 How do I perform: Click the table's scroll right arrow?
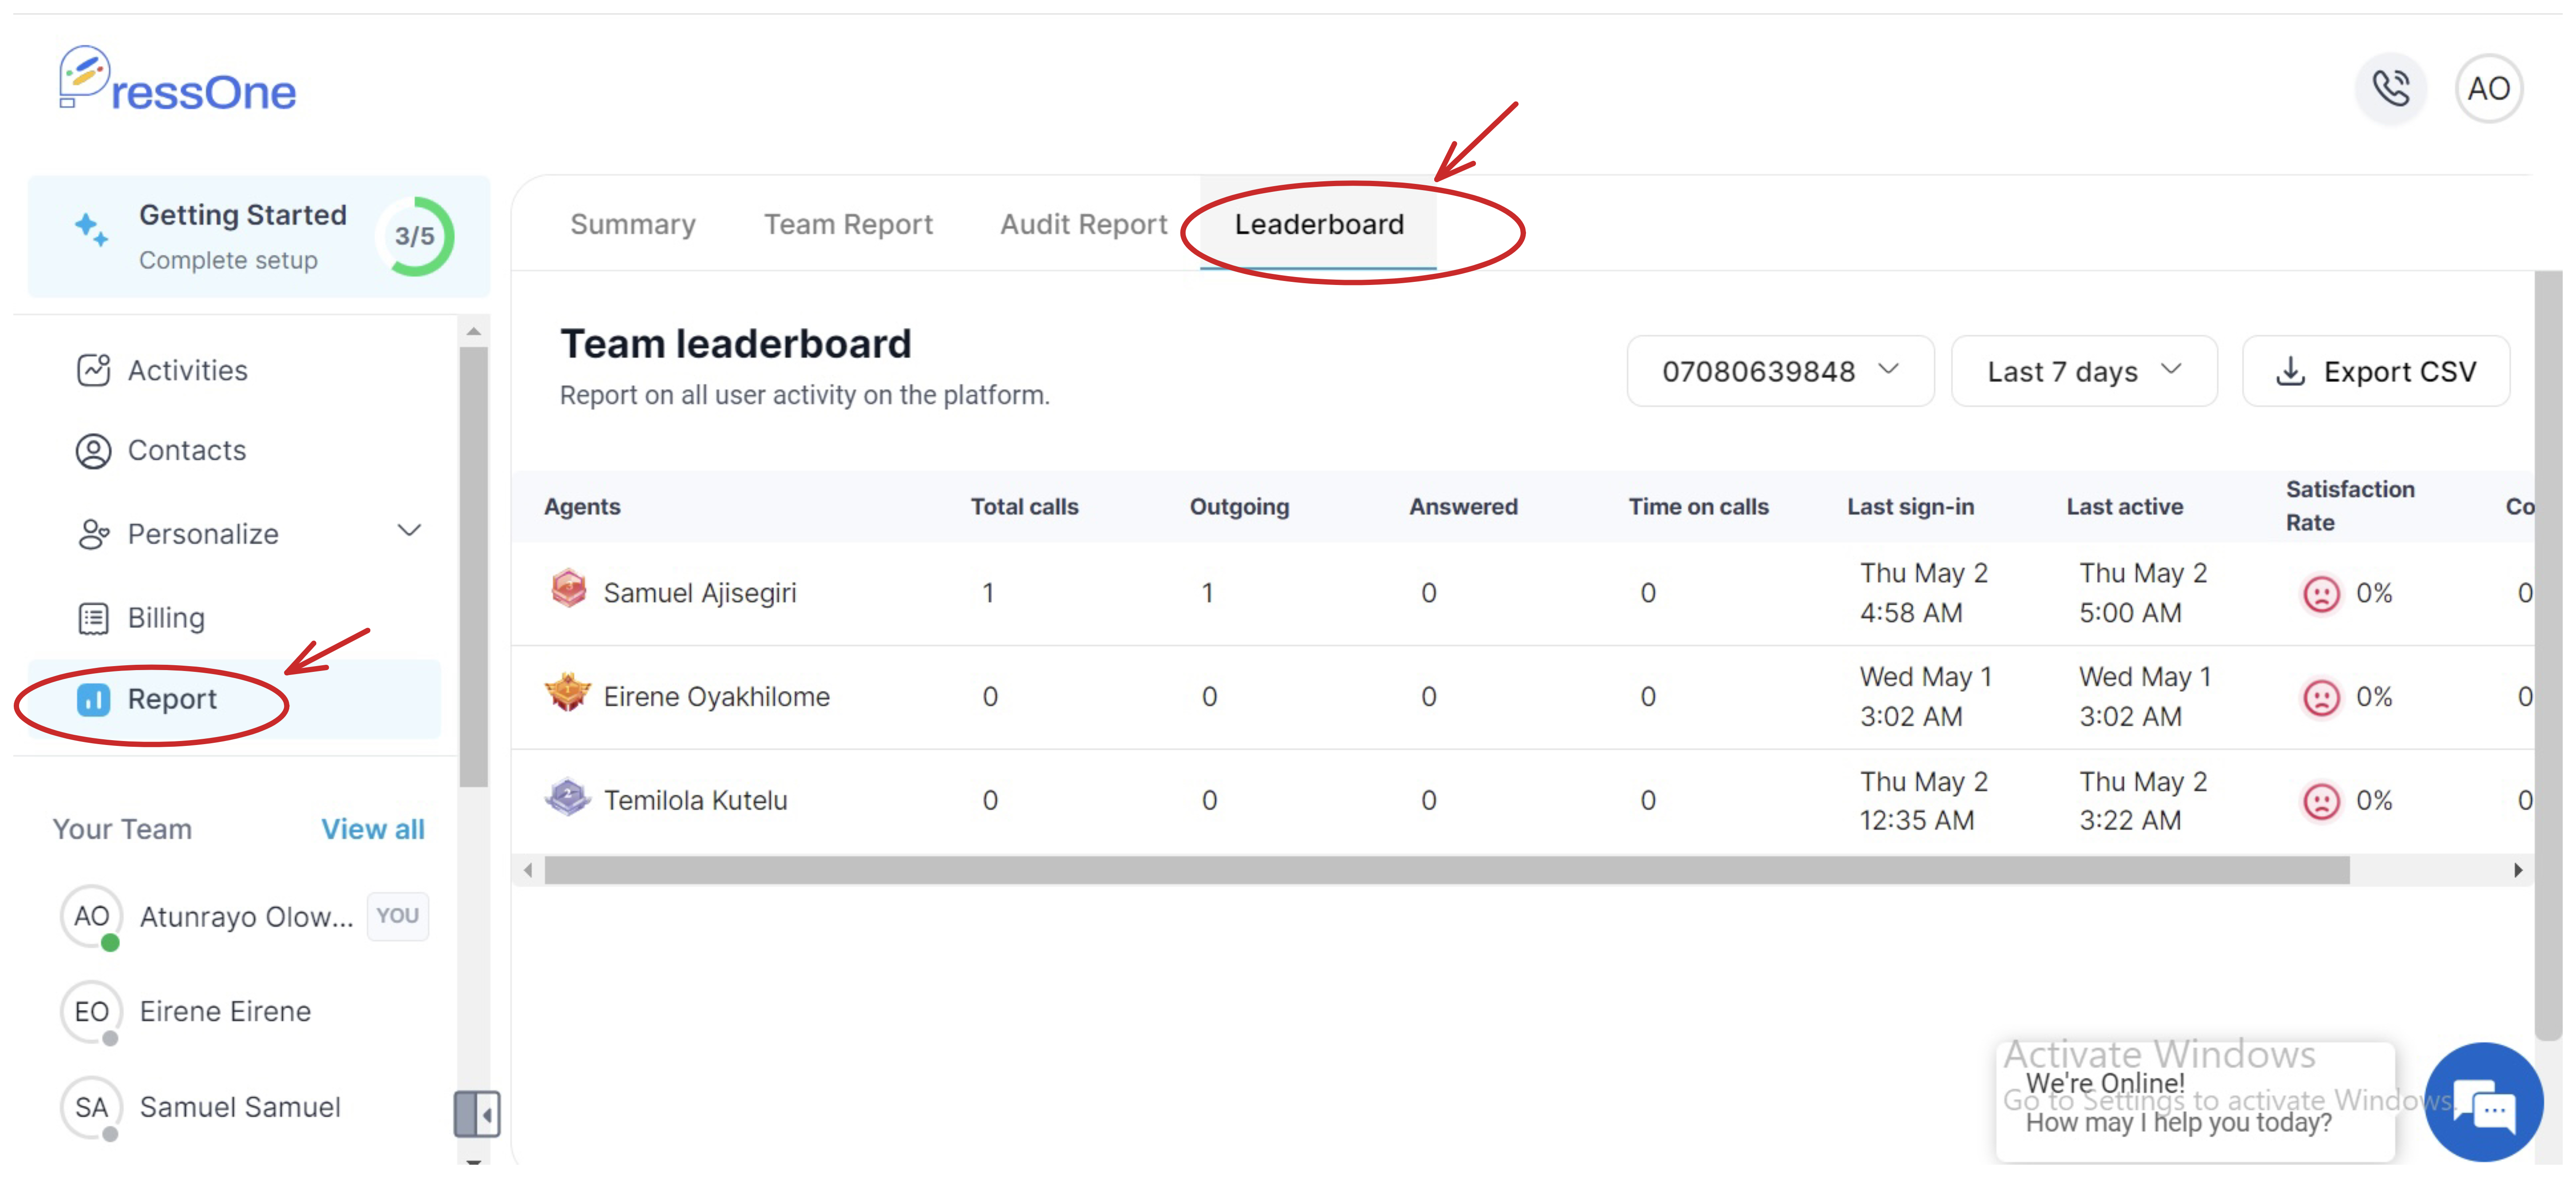coord(2518,870)
